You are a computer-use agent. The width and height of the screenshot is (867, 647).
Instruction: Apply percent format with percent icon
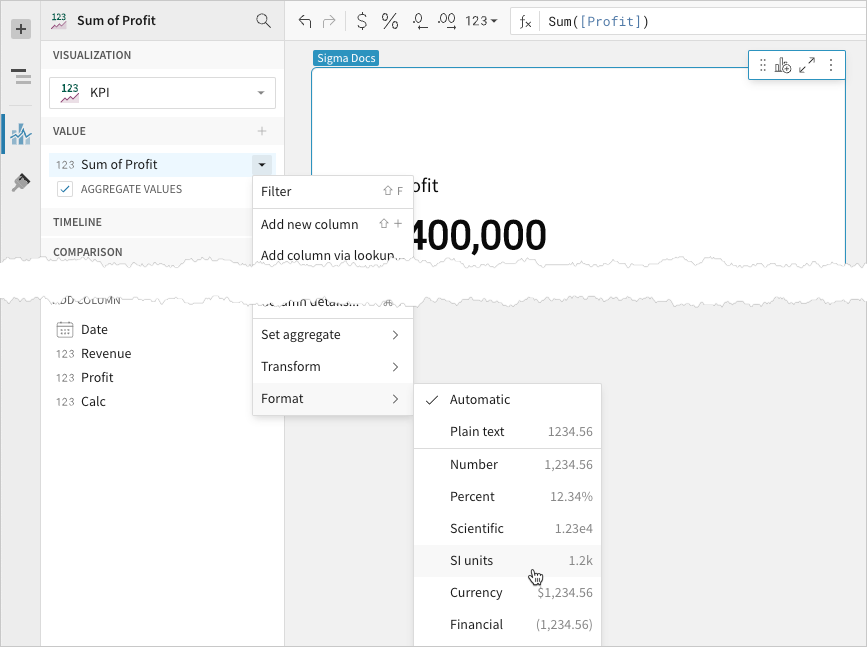390,21
